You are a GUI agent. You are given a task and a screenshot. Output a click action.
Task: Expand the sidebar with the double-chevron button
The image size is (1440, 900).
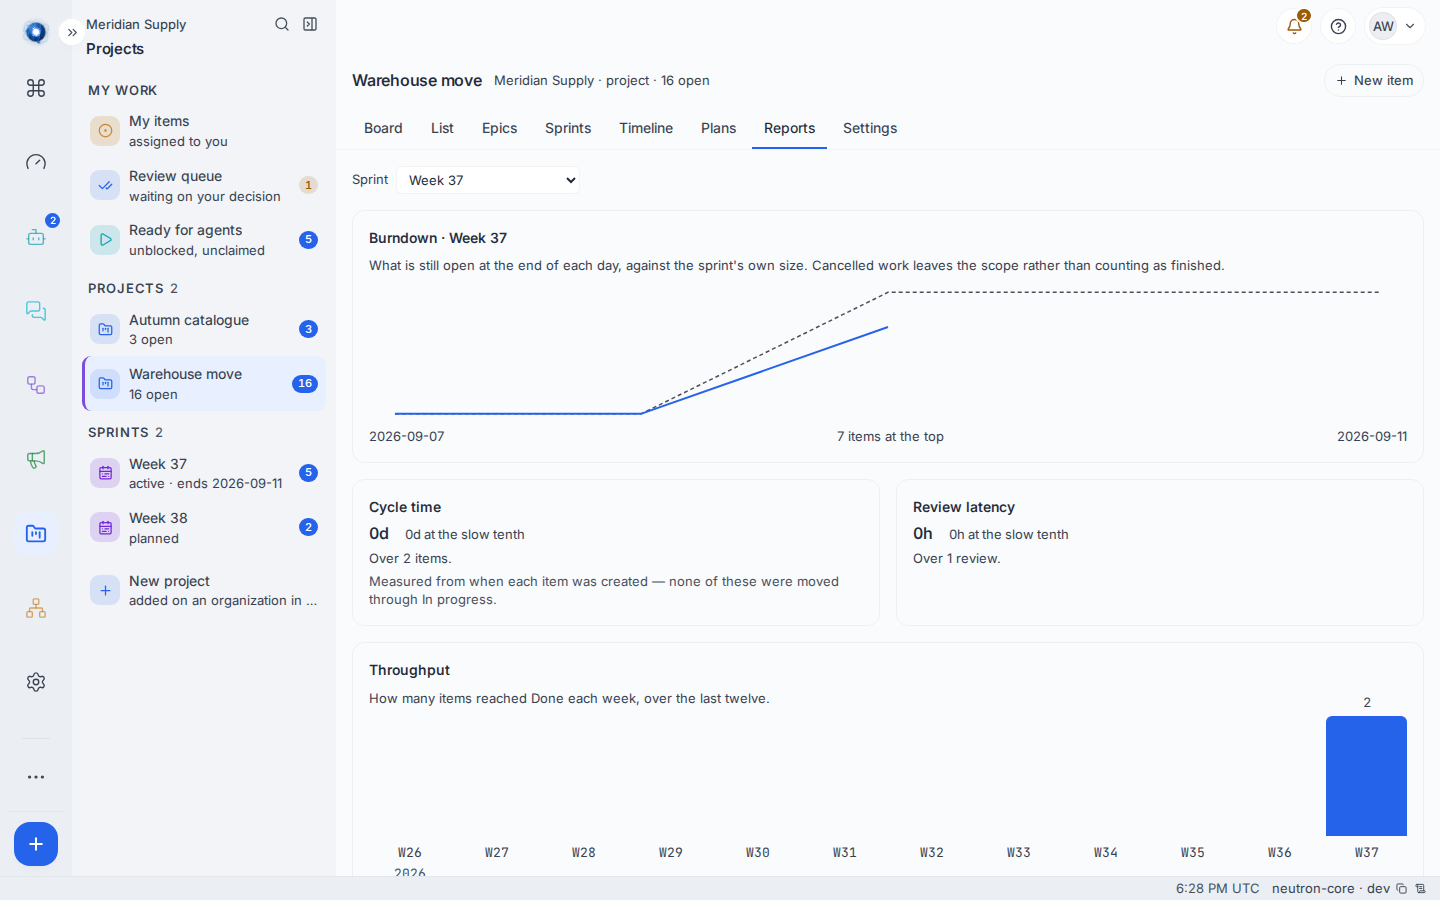pyautogui.click(x=72, y=32)
